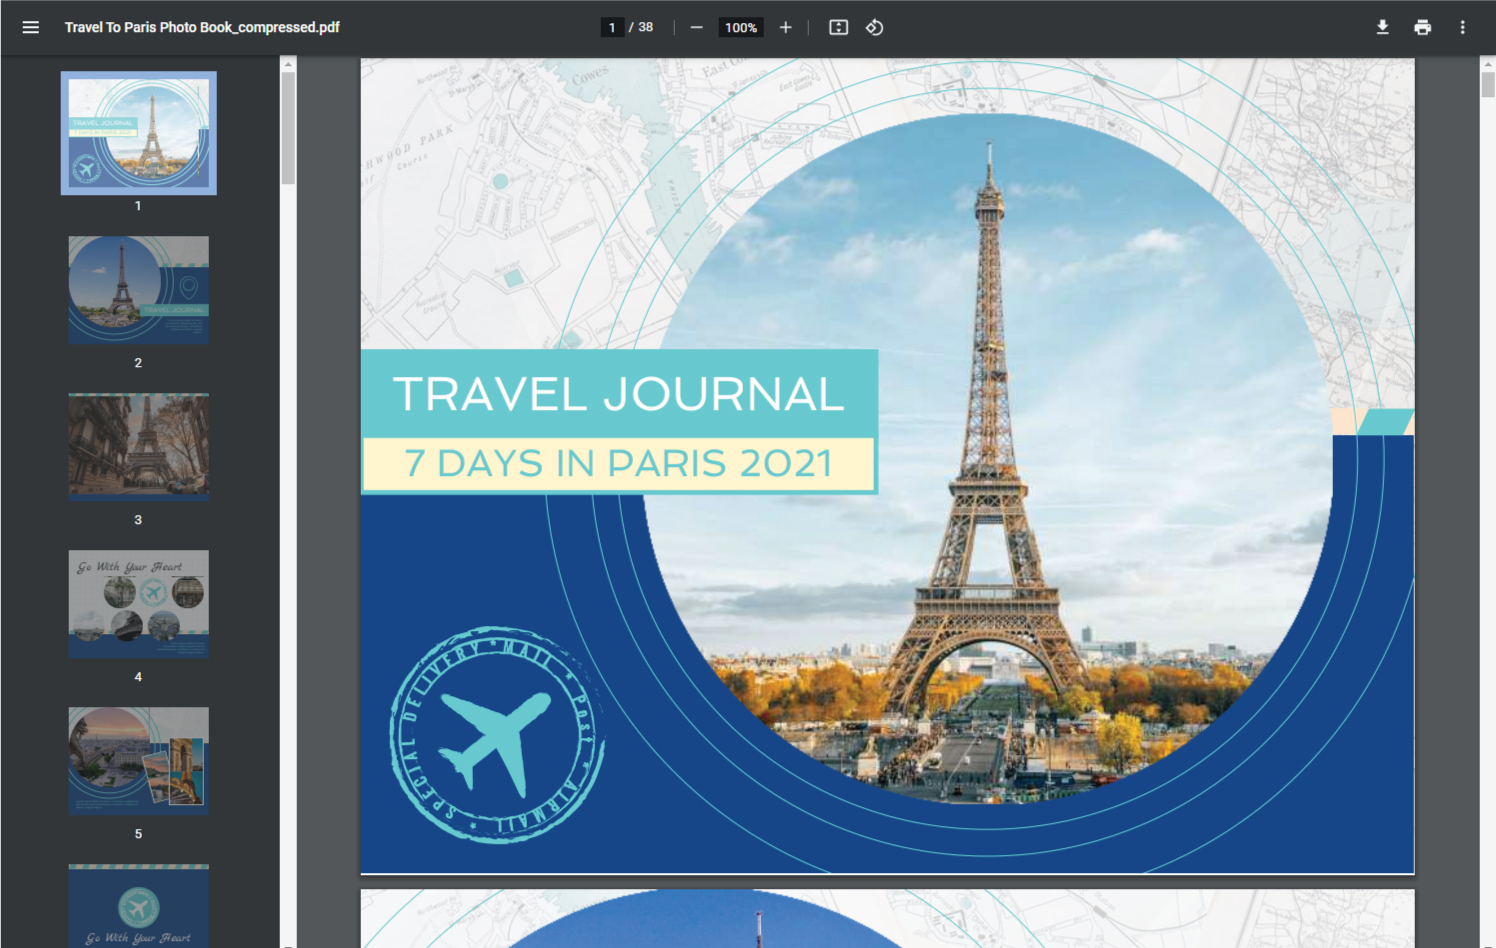This screenshot has width=1496, height=948.
Task: Go to page 3 thumbnail
Action: click(x=139, y=447)
